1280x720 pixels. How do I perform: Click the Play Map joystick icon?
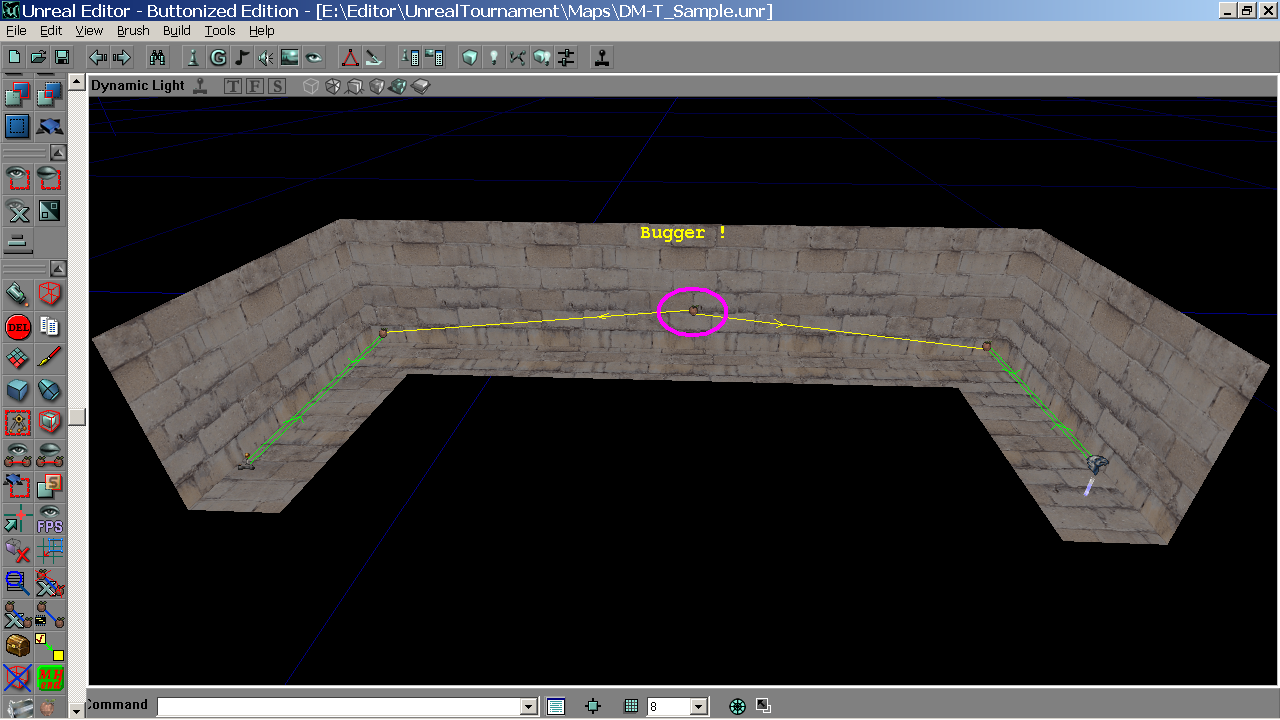pos(602,58)
